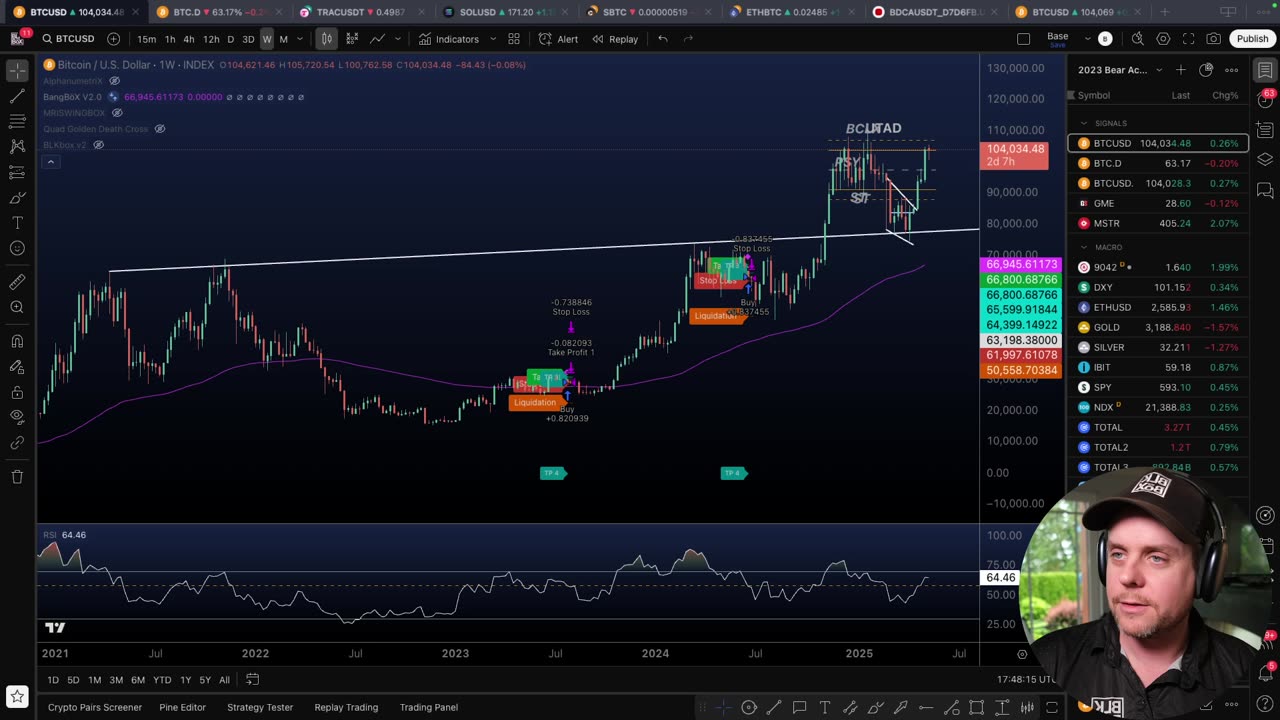
Task: Undo the last chart action
Action: coord(663,39)
